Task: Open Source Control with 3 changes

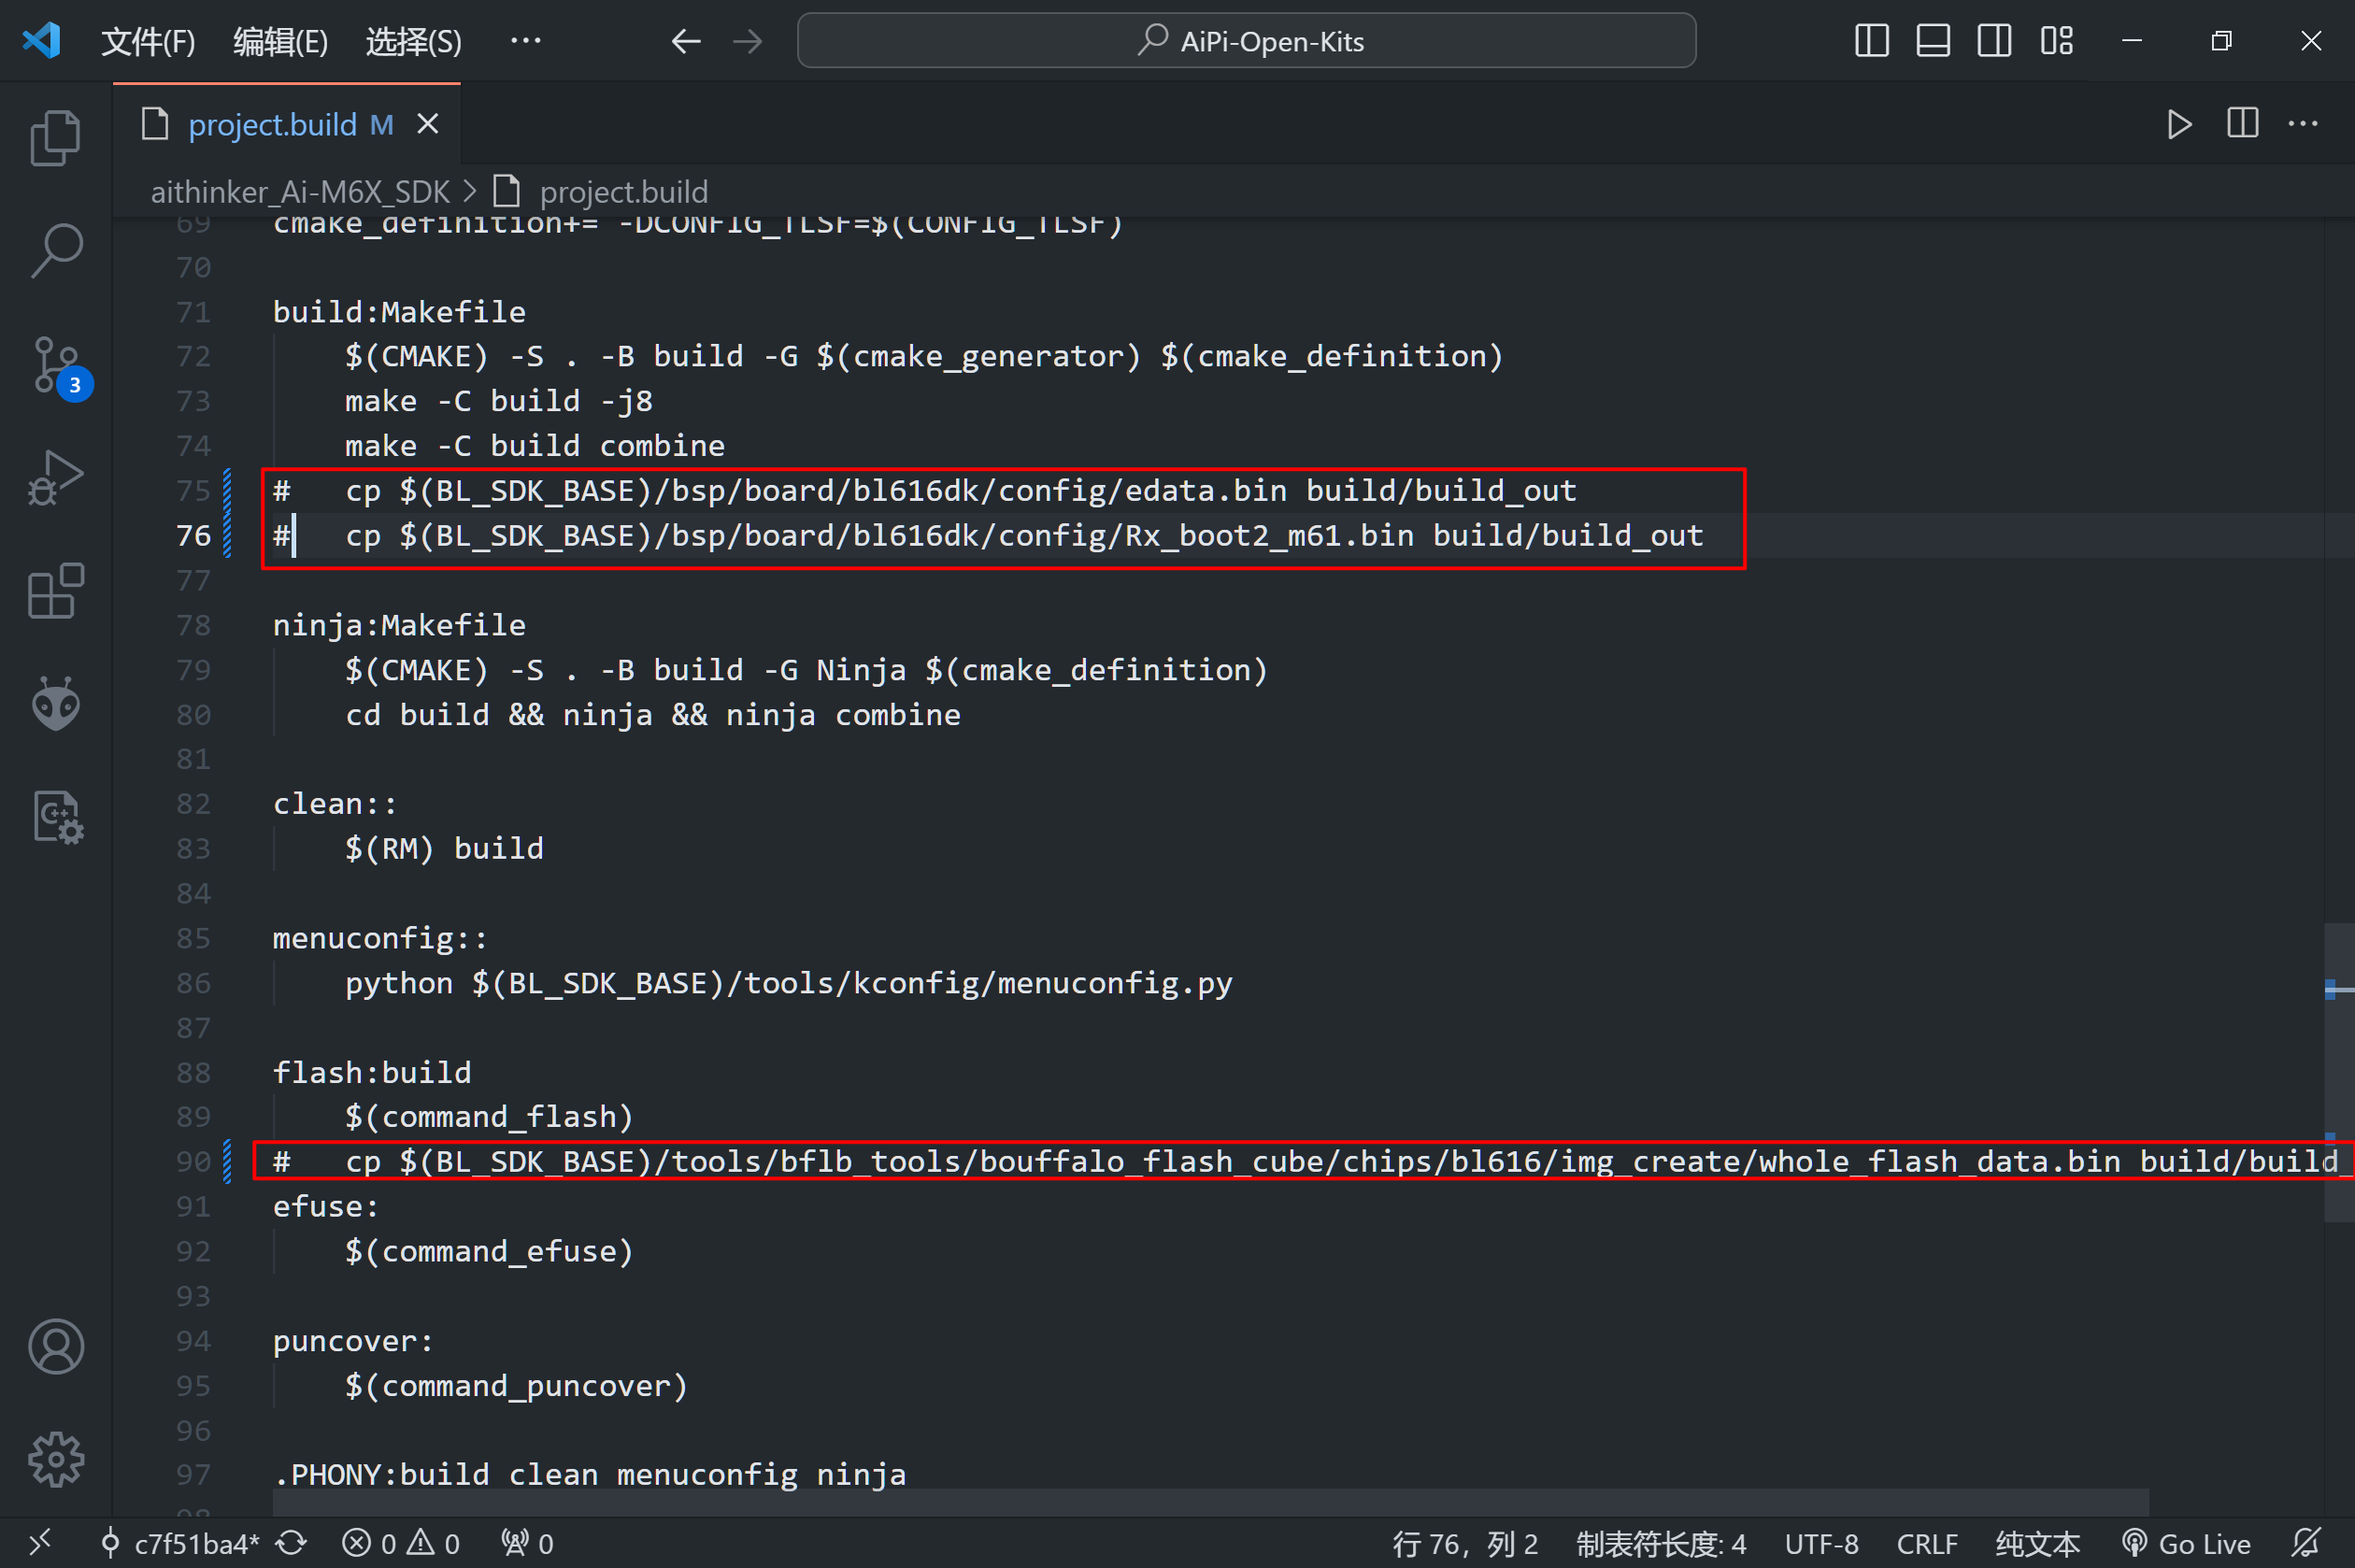Action: pos(56,365)
